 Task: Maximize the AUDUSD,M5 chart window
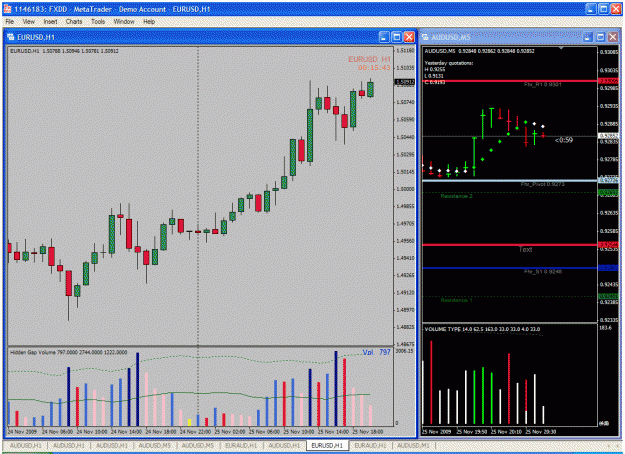[x=600, y=37]
